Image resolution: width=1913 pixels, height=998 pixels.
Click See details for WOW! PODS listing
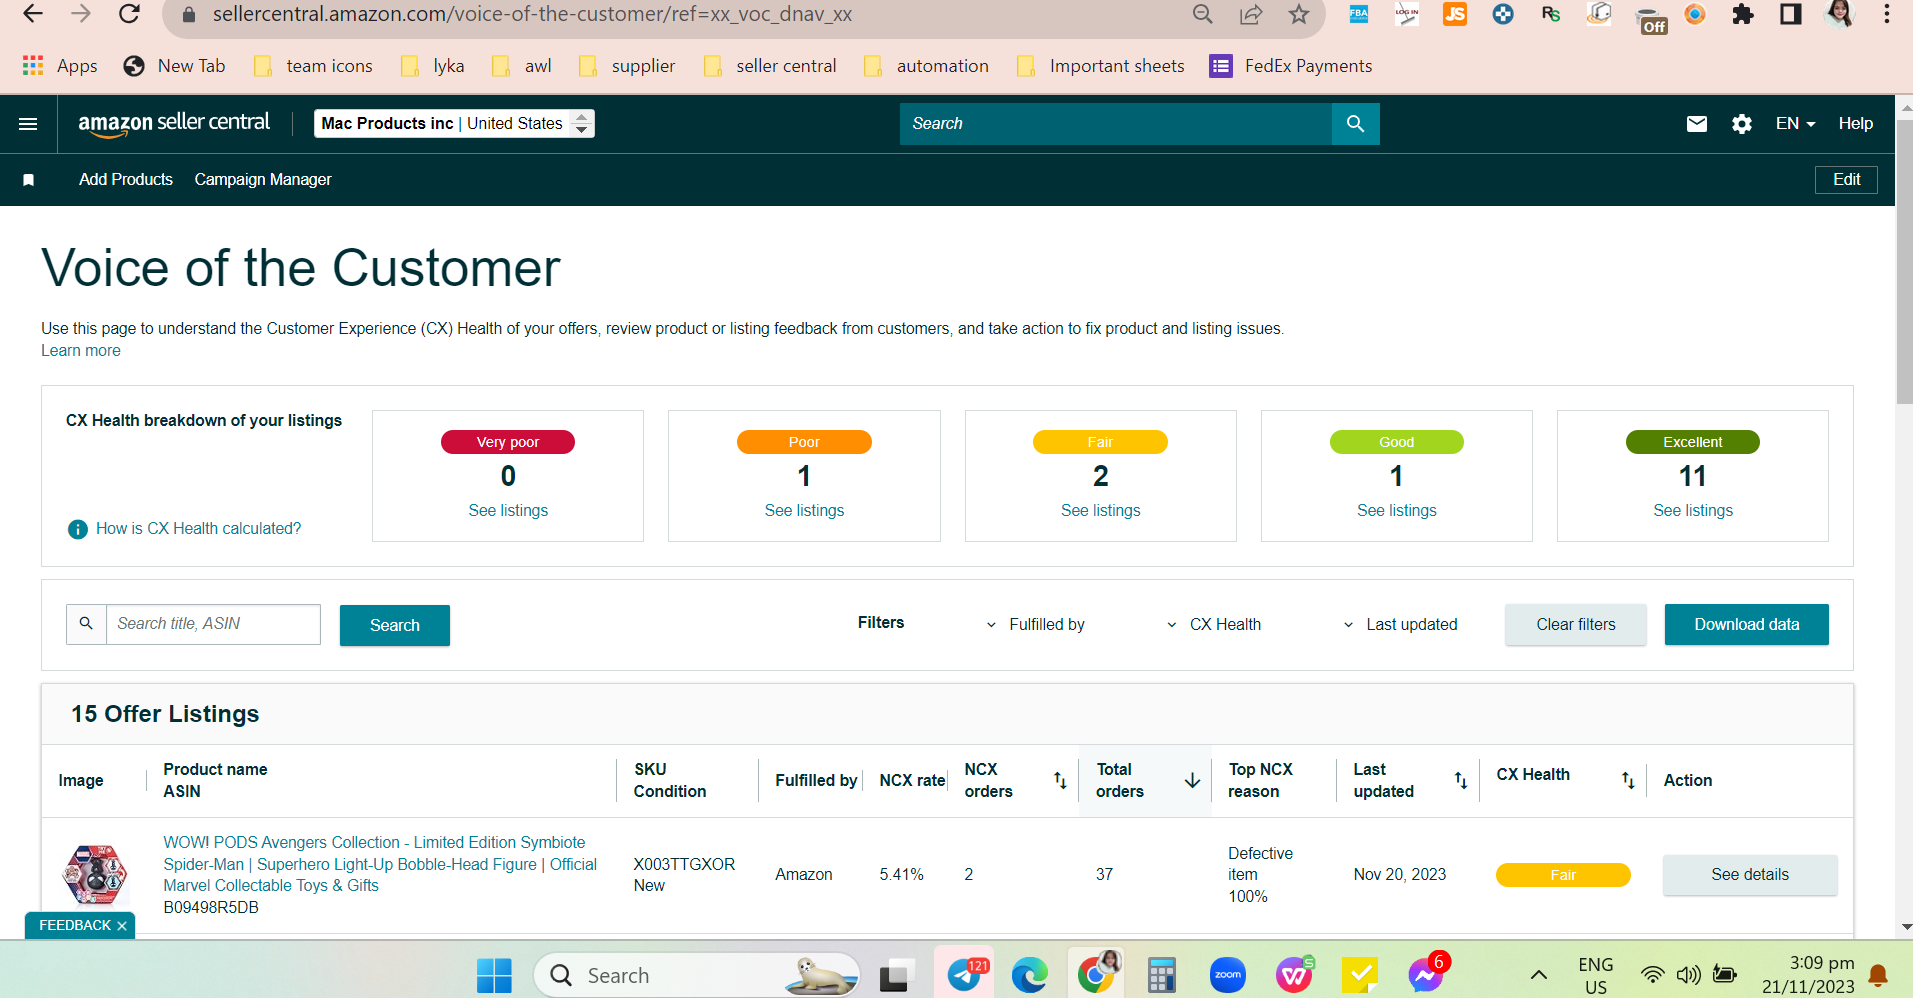[x=1750, y=875]
